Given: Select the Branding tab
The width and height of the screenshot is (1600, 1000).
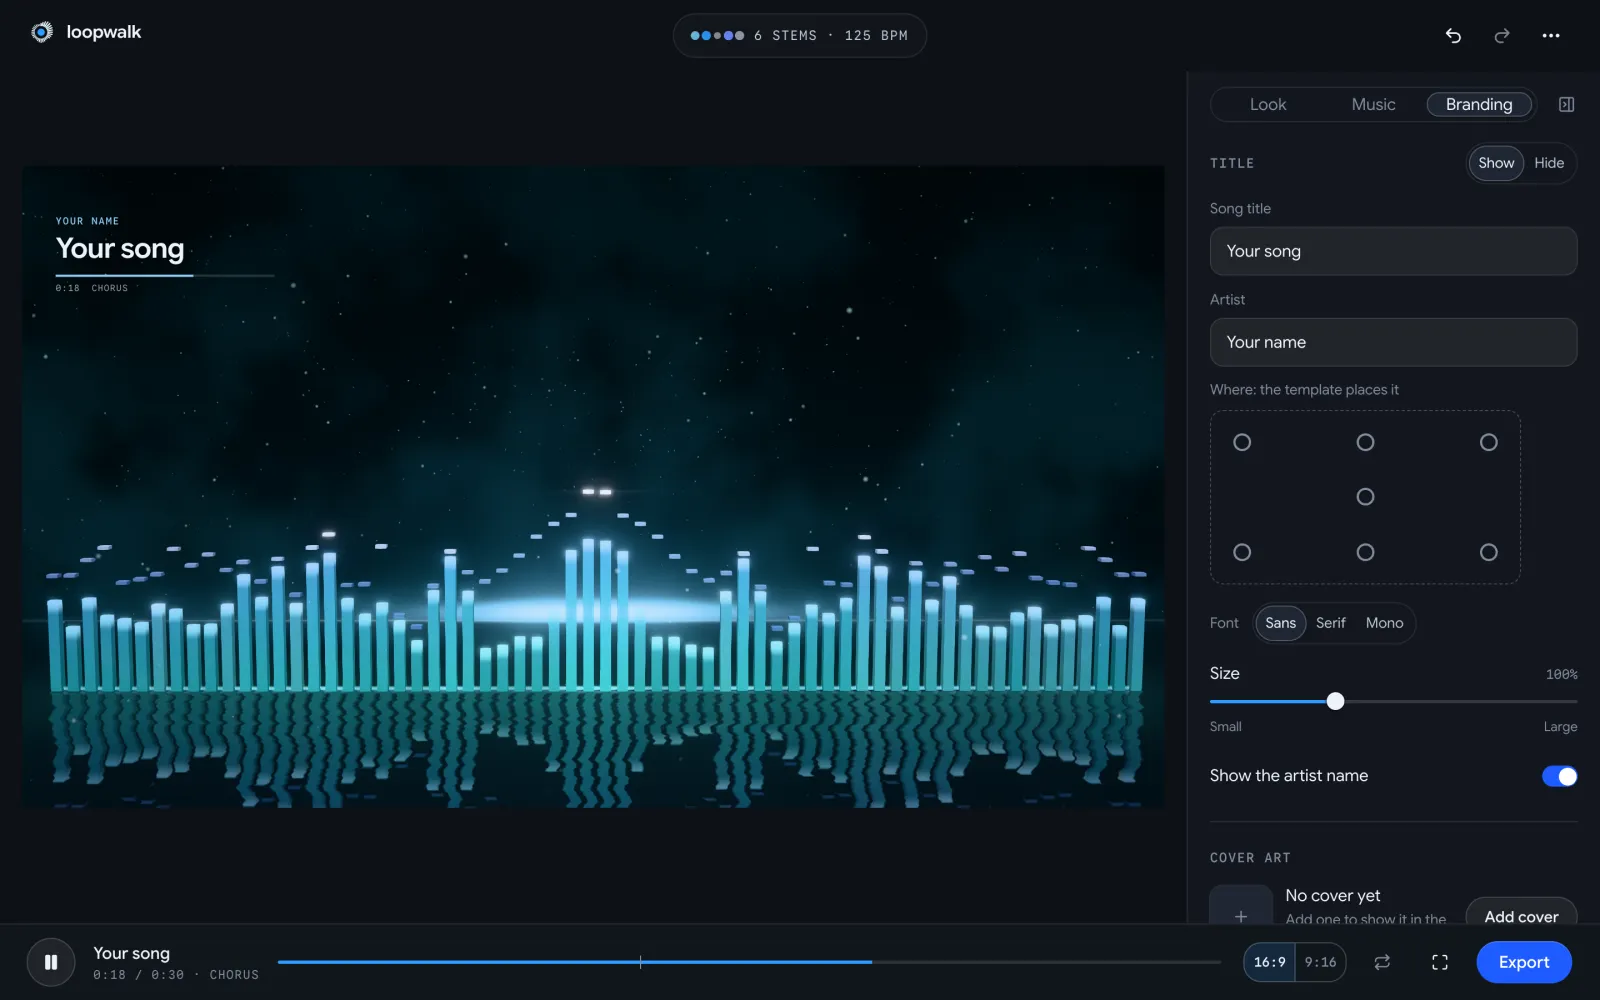Looking at the screenshot, I should 1479,105.
